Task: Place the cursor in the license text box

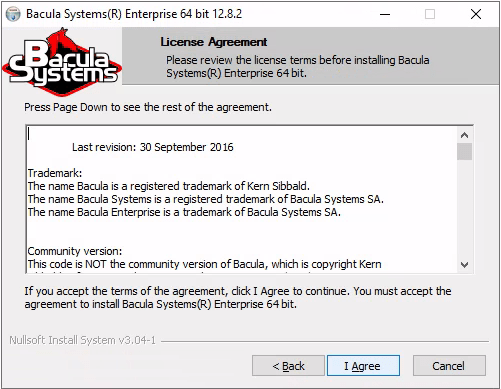Action: pos(242,199)
